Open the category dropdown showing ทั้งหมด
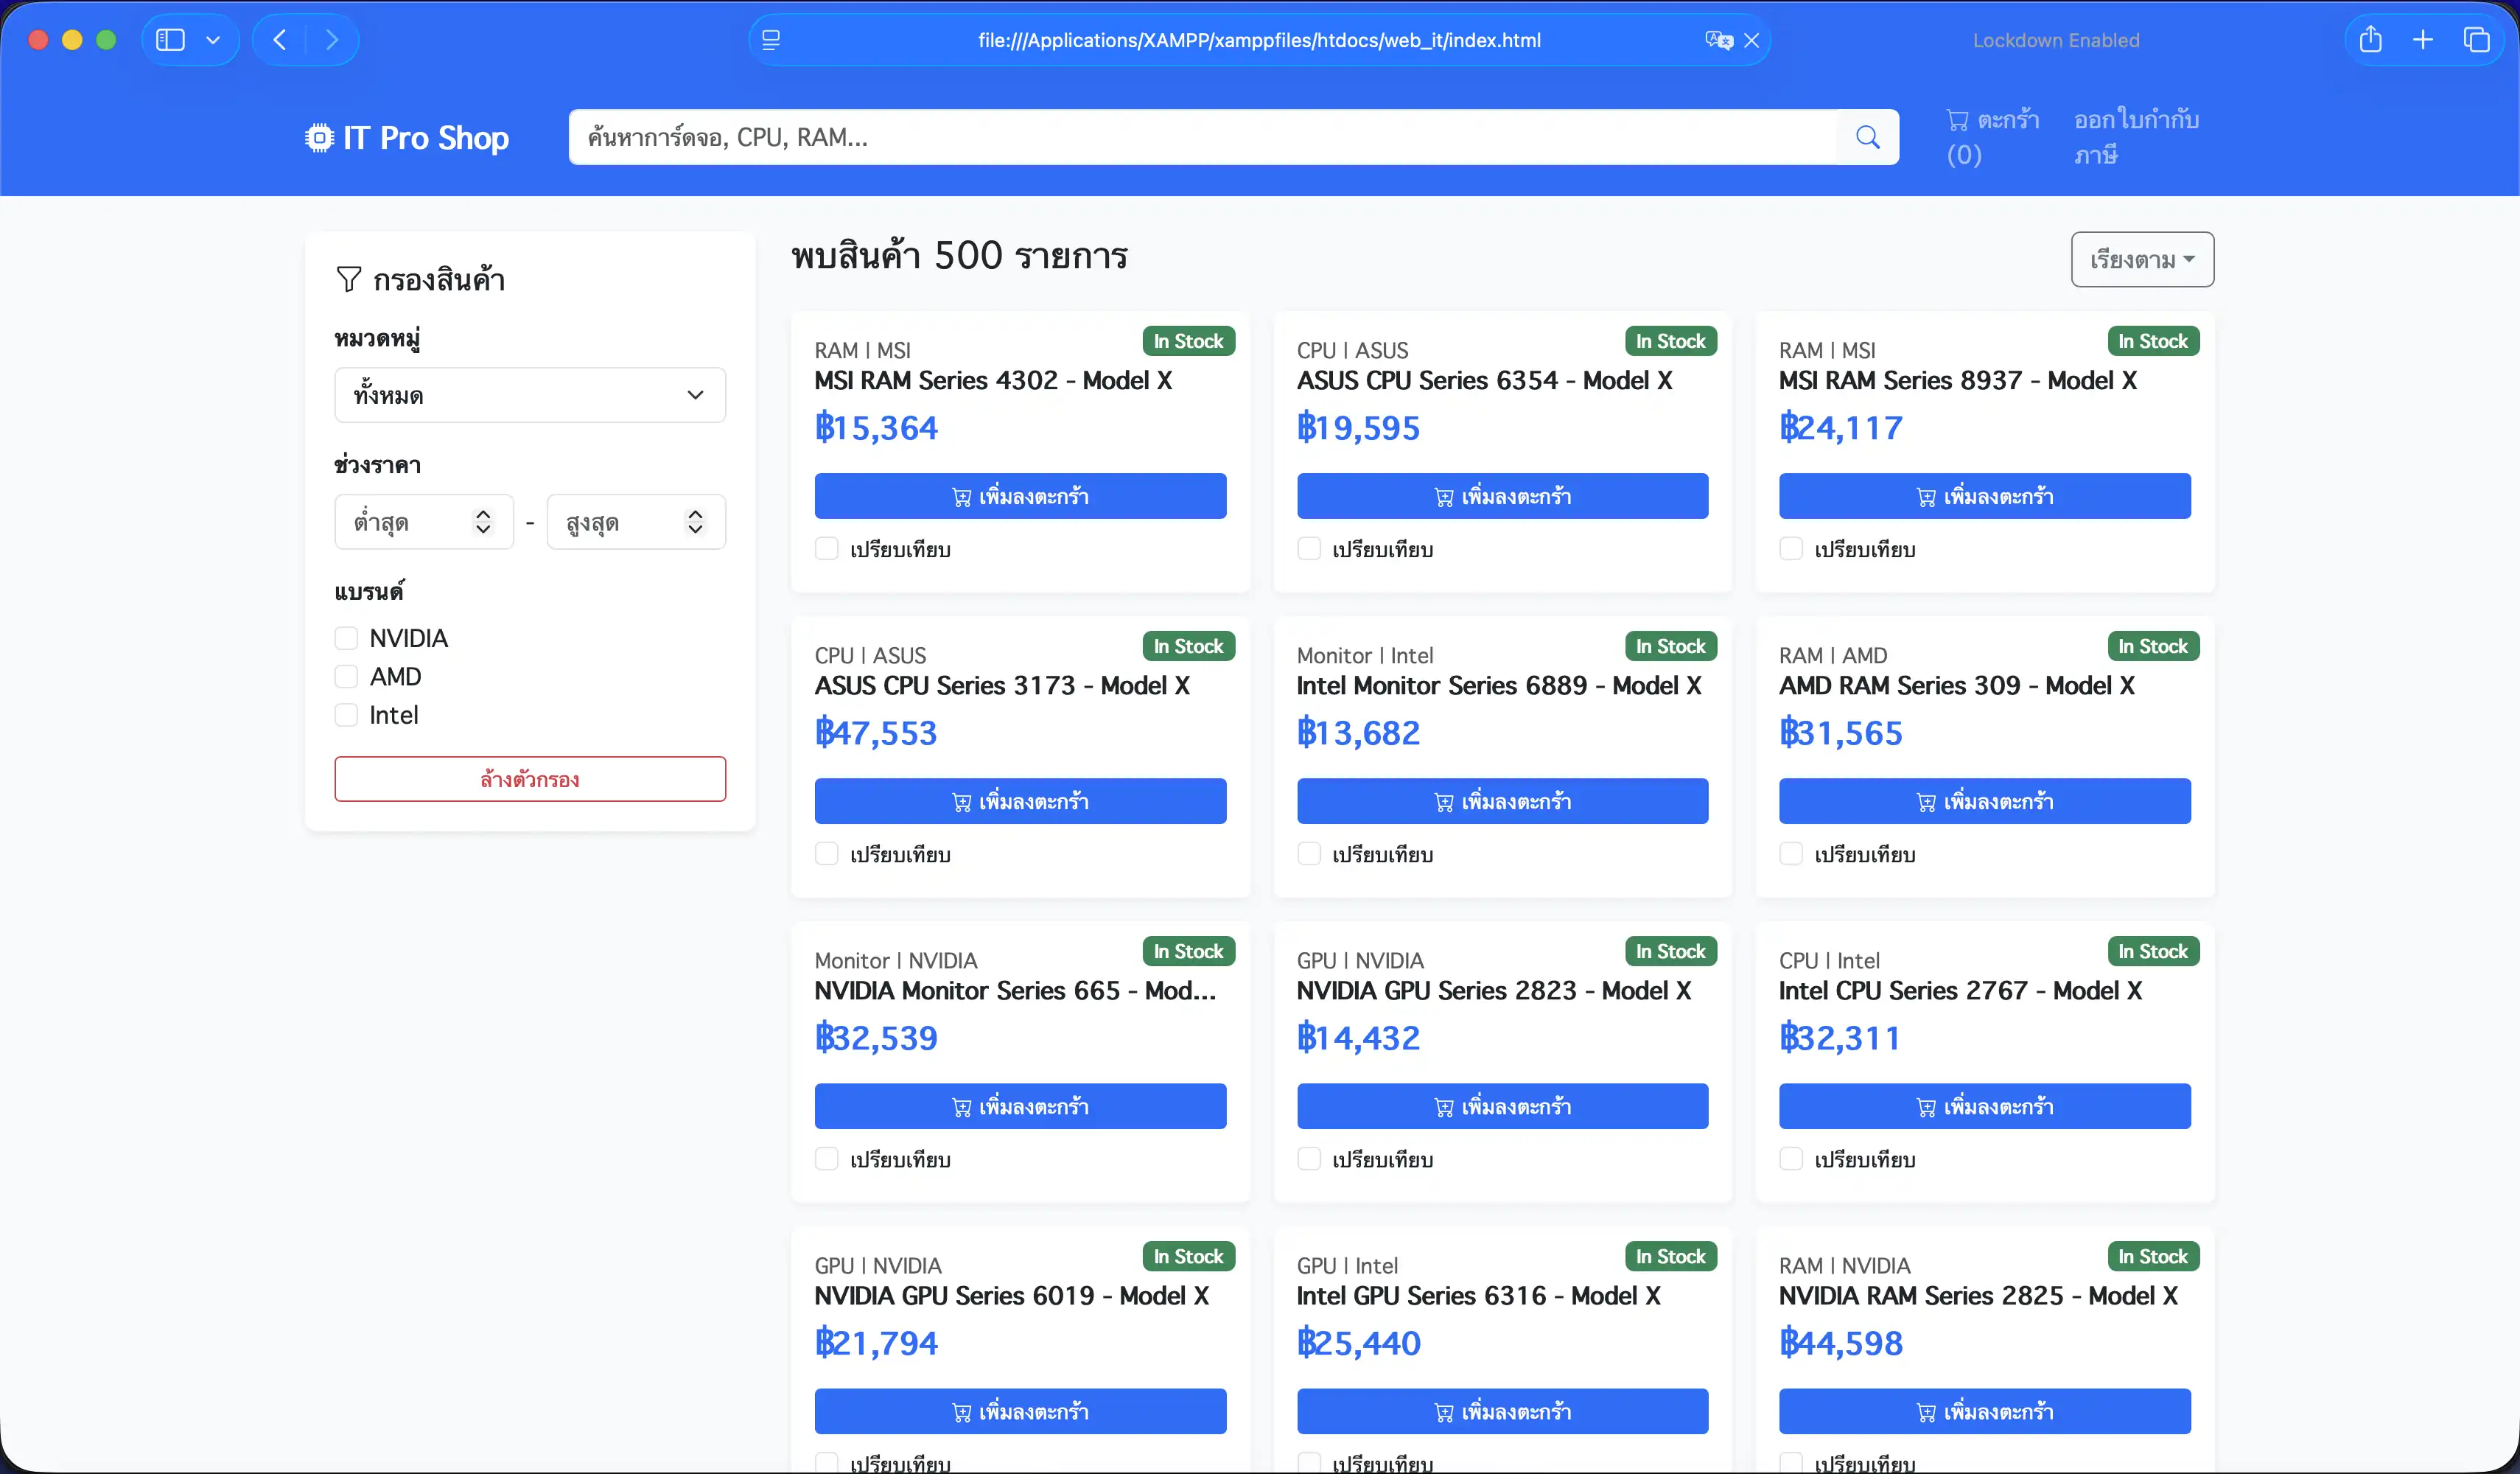The image size is (2520, 1474). click(x=529, y=395)
